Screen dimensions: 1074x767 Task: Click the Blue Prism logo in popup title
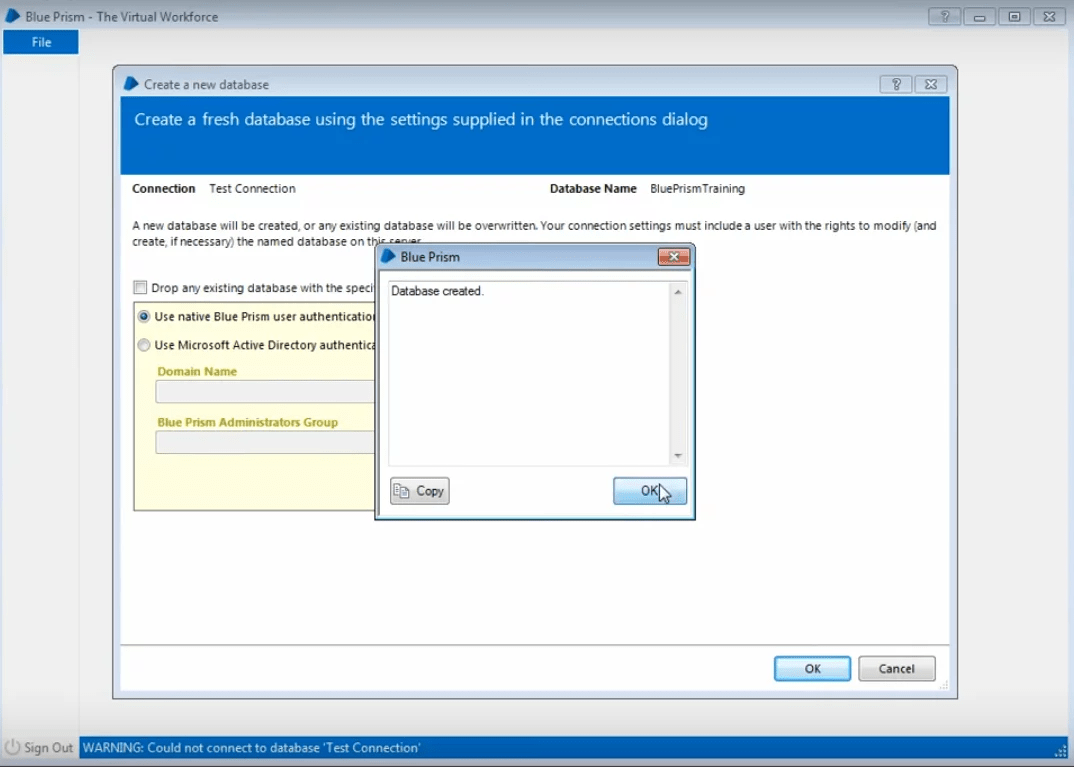(388, 257)
